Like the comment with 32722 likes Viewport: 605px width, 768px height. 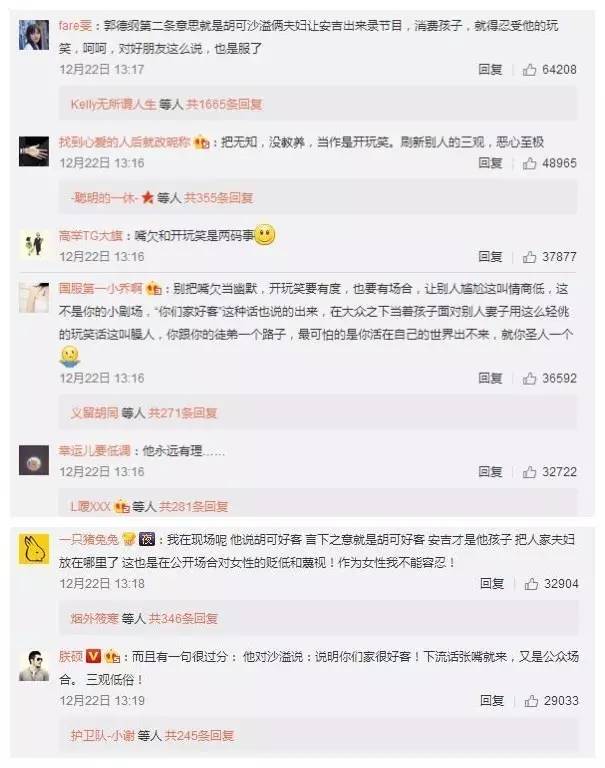(529, 472)
